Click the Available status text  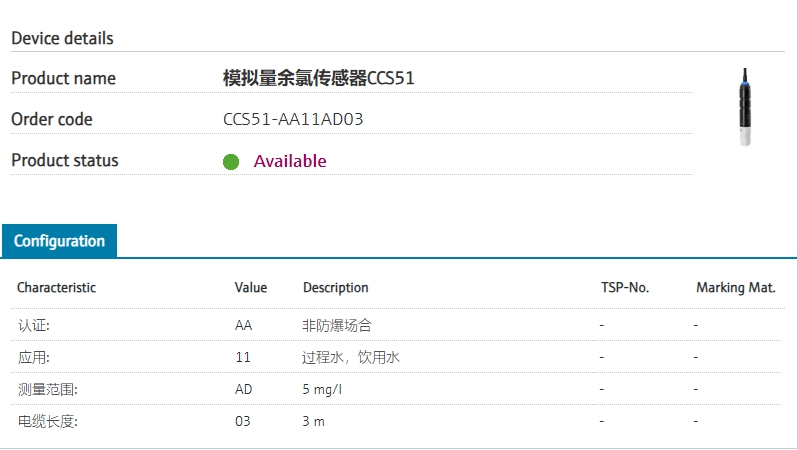290,161
